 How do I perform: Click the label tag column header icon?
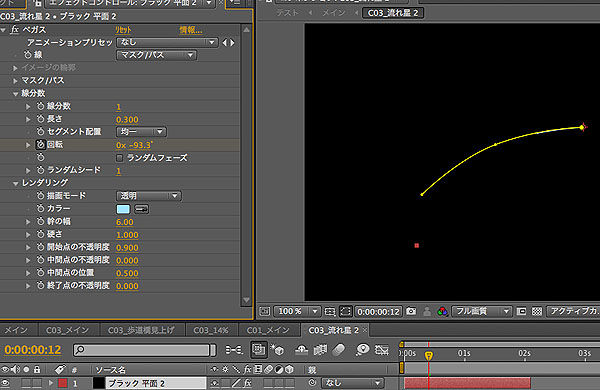pyautogui.click(x=59, y=369)
